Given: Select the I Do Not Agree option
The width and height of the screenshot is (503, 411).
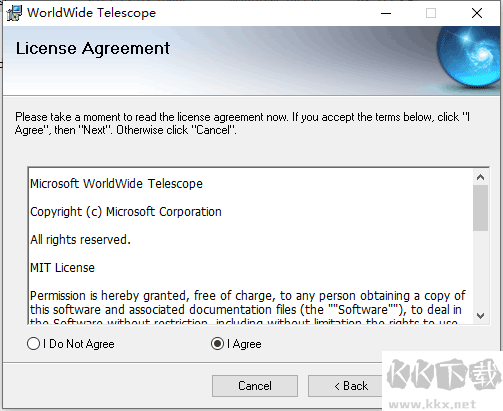Looking at the screenshot, I should pyautogui.click(x=71, y=344).
